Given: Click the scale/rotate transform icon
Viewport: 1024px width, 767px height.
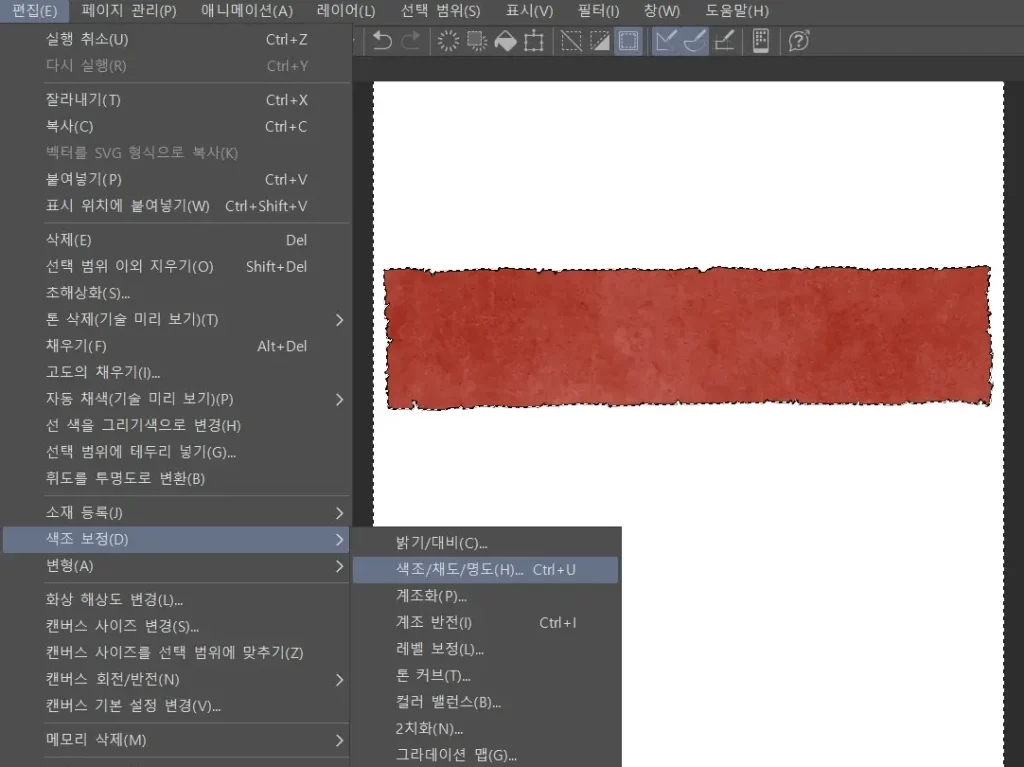Looking at the screenshot, I should click(534, 41).
